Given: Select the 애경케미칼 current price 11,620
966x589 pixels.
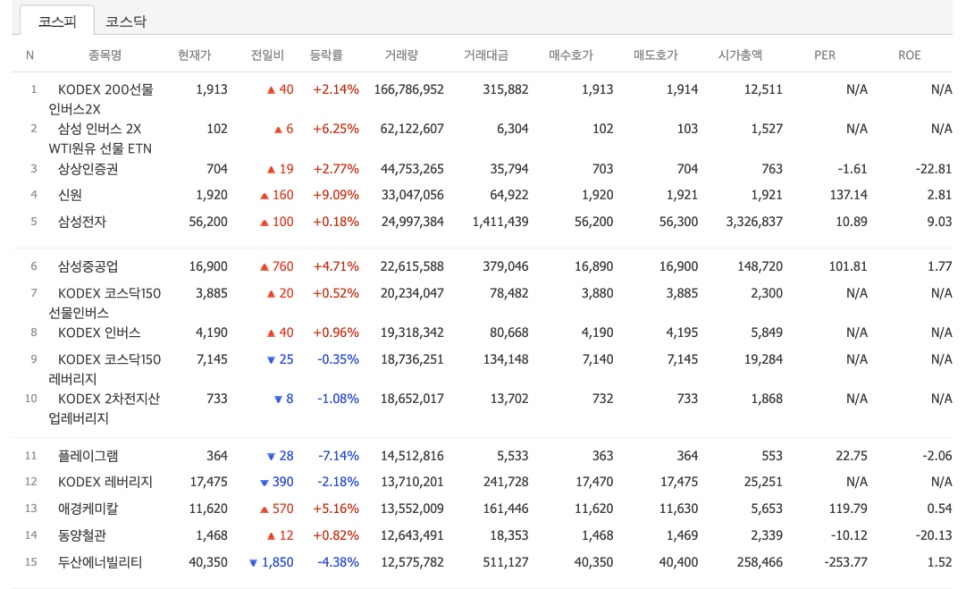Looking at the screenshot, I should [208, 508].
